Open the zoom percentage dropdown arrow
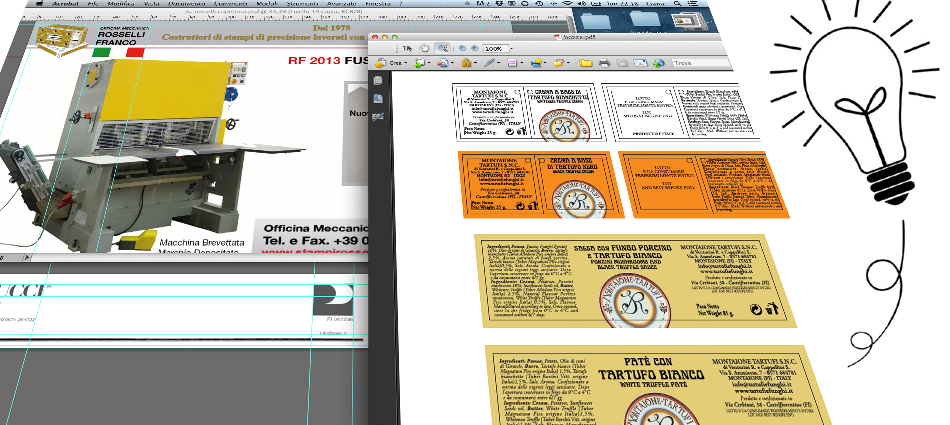 [512, 49]
